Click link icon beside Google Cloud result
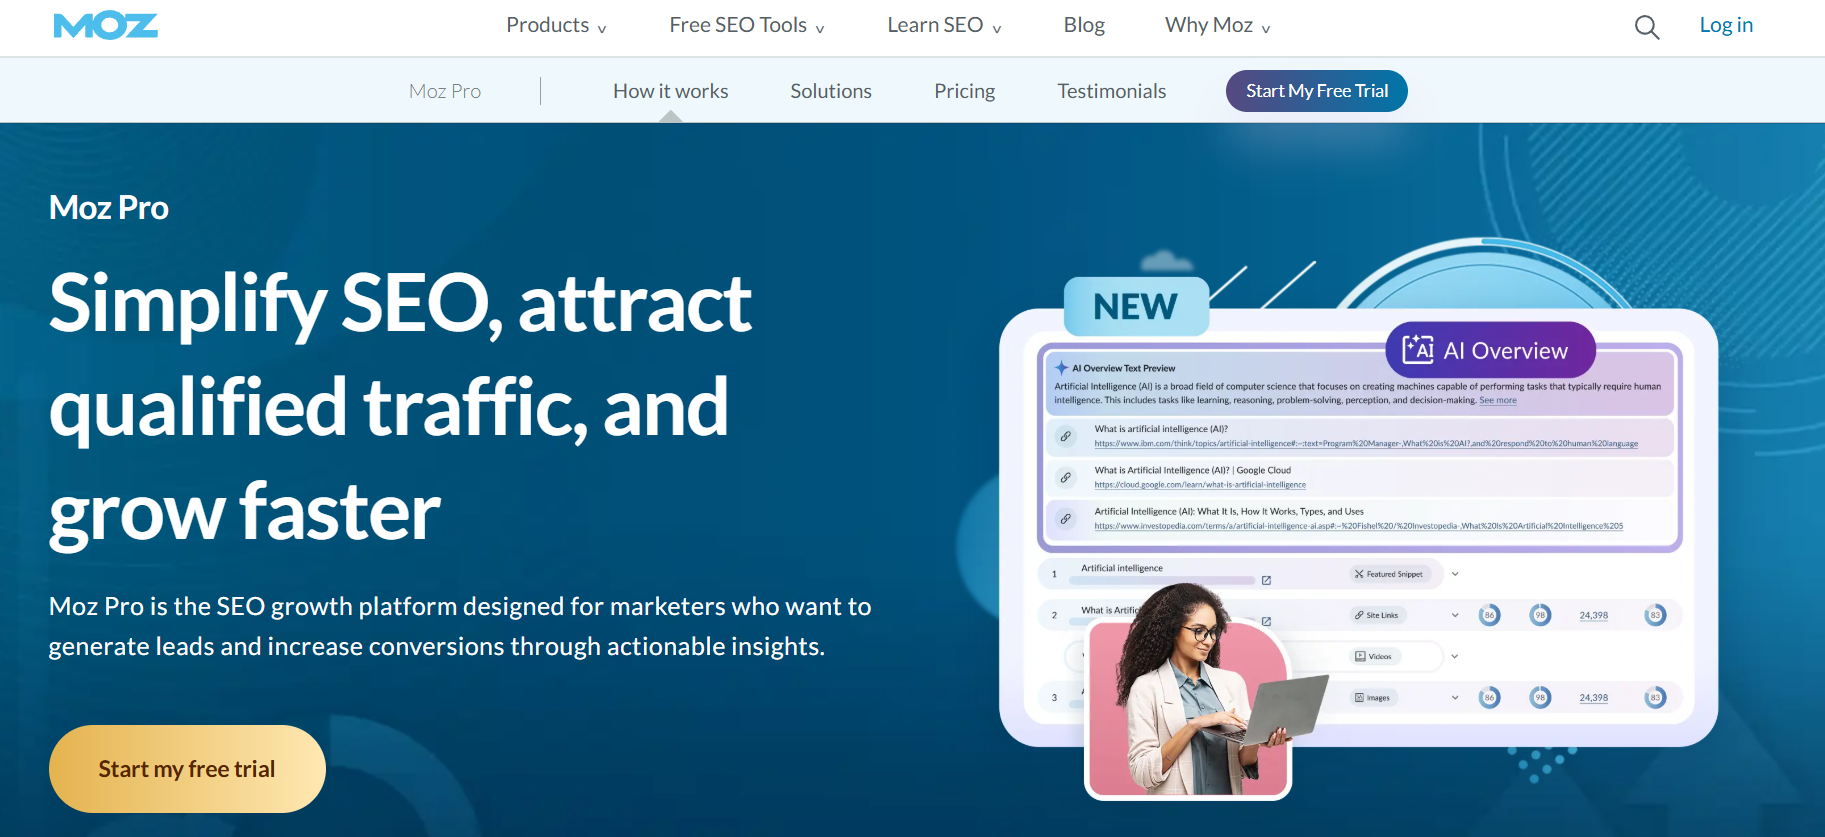This screenshot has height=837, width=1825. pyautogui.click(x=1066, y=477)
